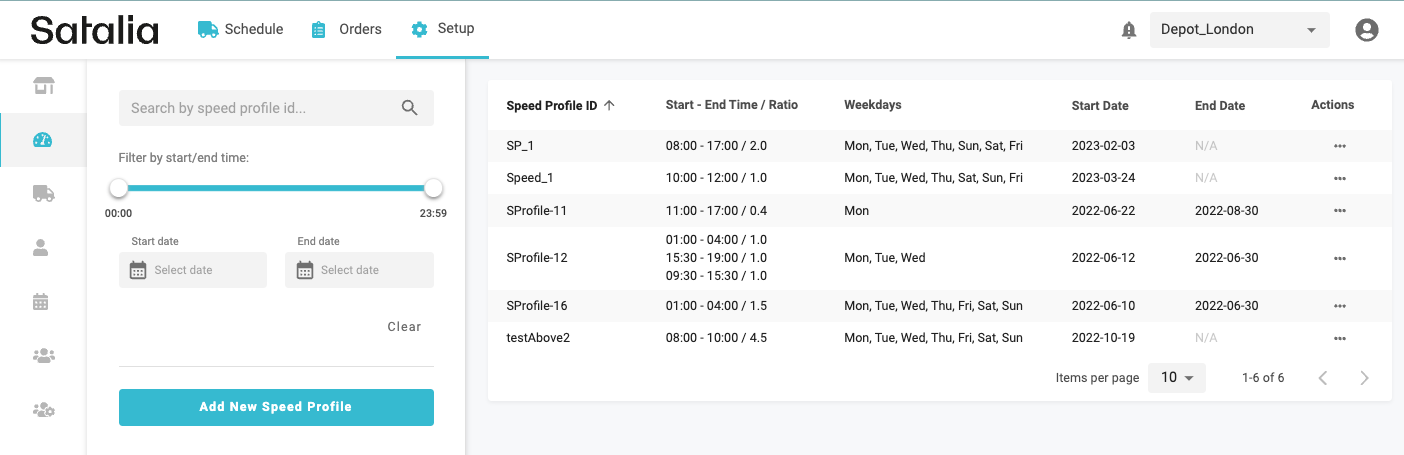Open actions menu for SProfile-12 row

(x=1339, y=258)
